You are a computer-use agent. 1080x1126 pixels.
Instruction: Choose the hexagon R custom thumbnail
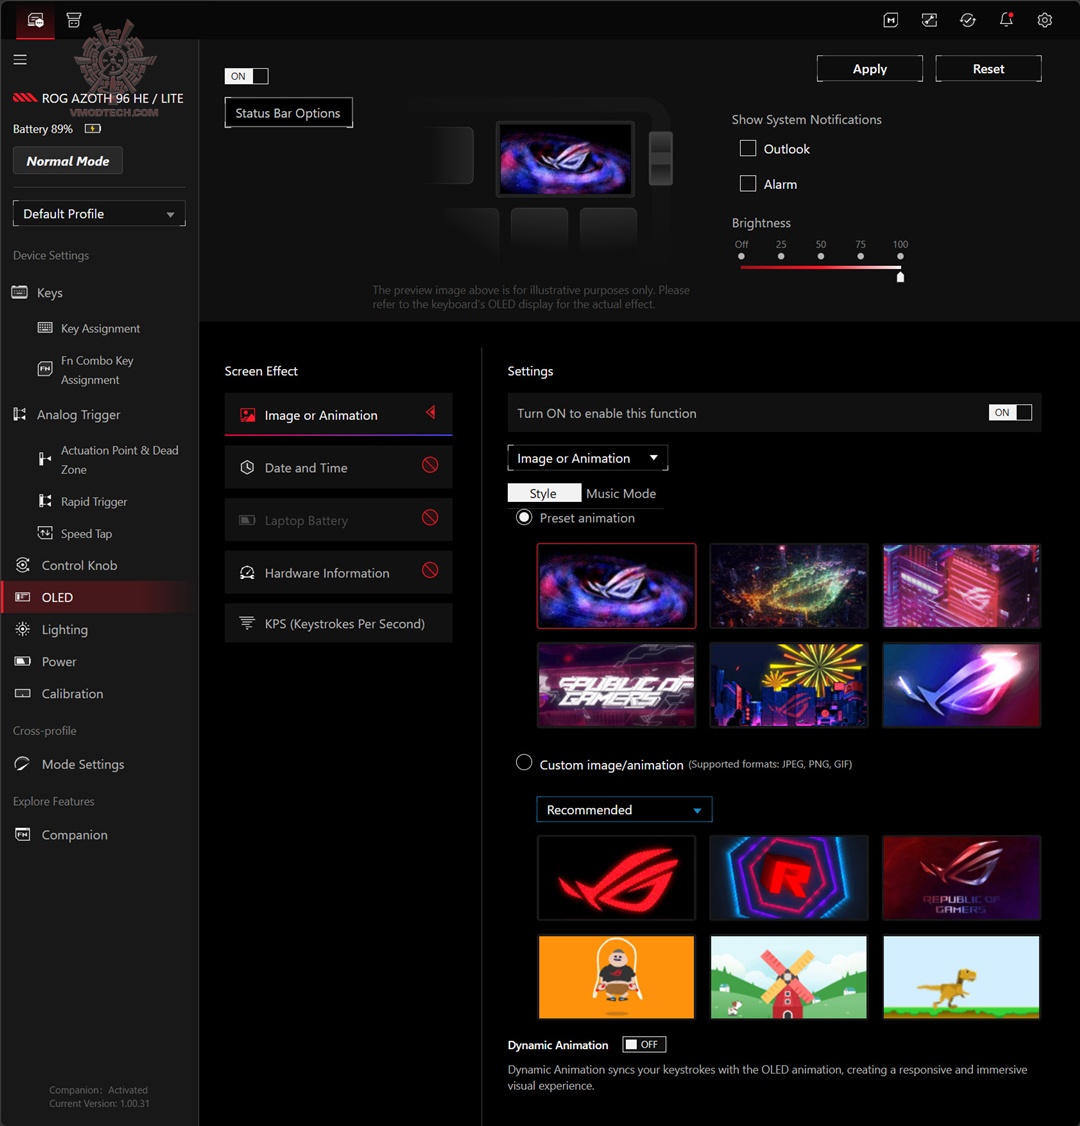click(788, 878)
